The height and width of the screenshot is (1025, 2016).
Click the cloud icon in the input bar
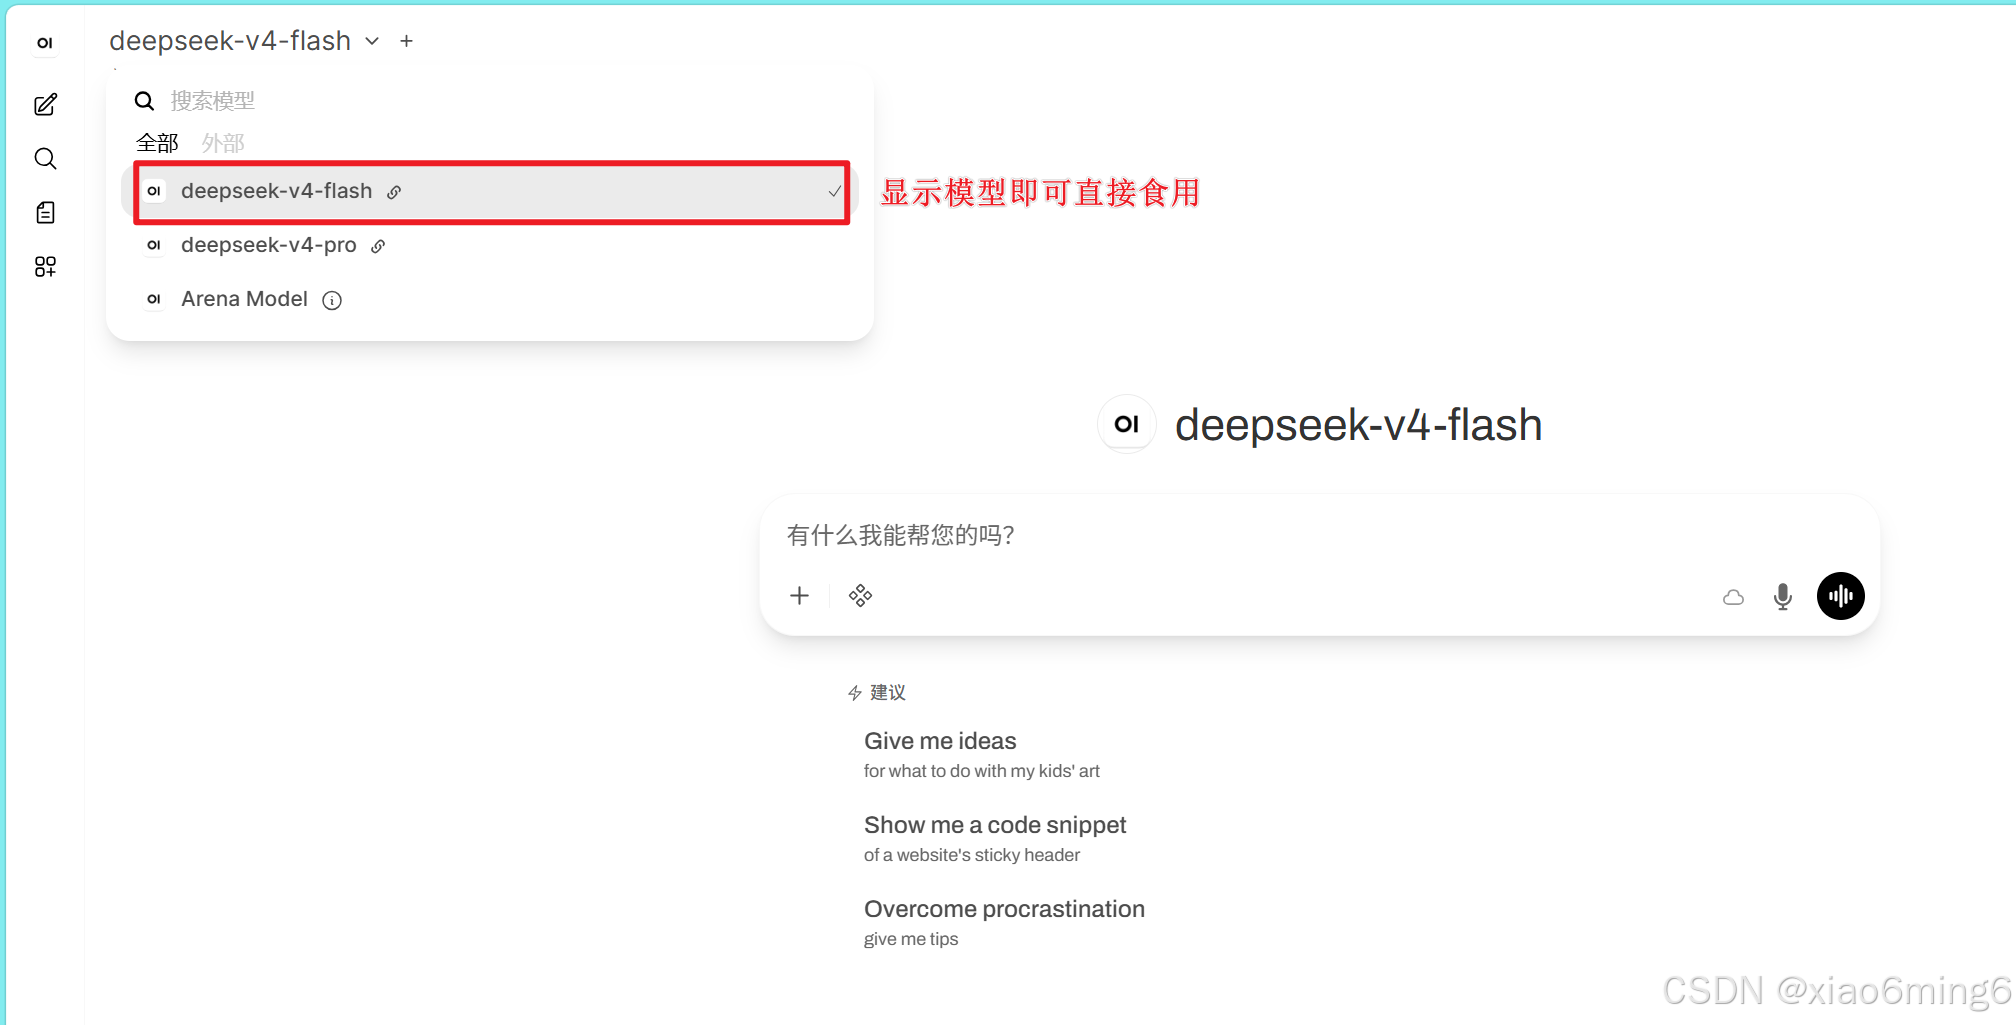pos(1734,597)
